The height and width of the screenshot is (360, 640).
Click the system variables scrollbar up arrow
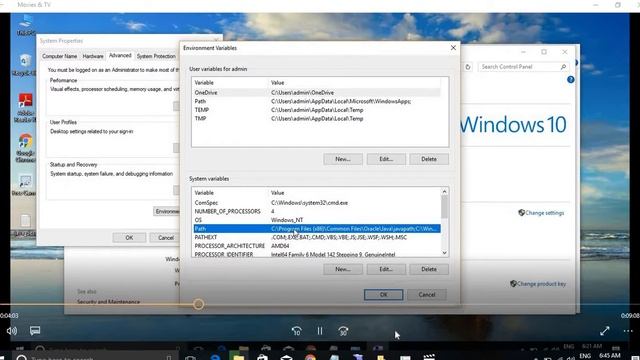(444, 191)
